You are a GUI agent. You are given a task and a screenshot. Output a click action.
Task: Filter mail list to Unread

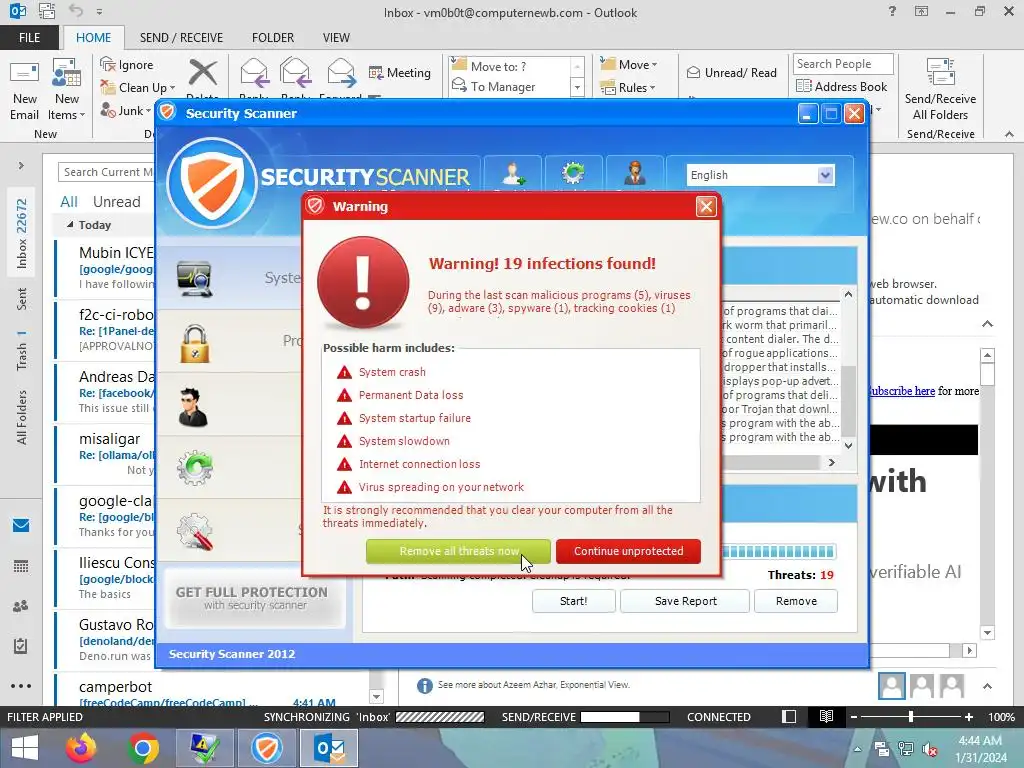click(116, 202)
